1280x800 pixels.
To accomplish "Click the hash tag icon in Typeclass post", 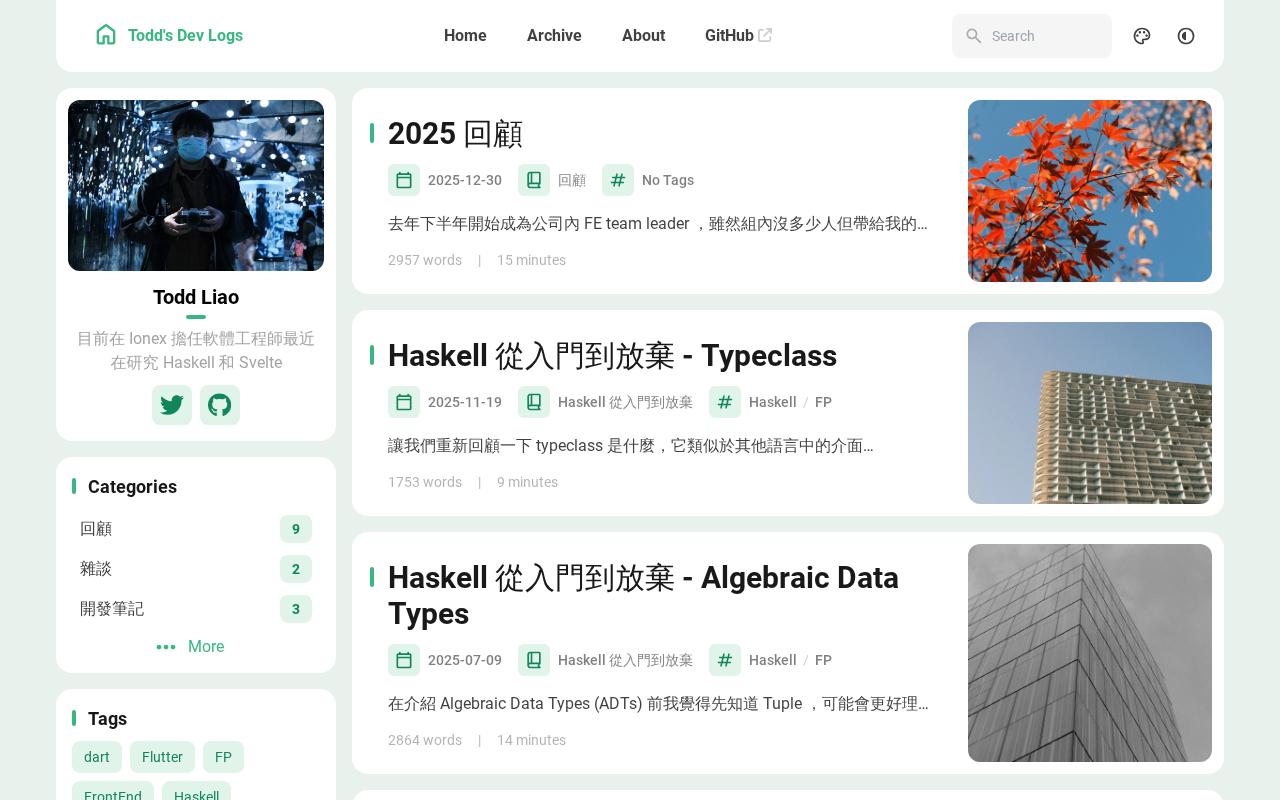I will 725,402.
